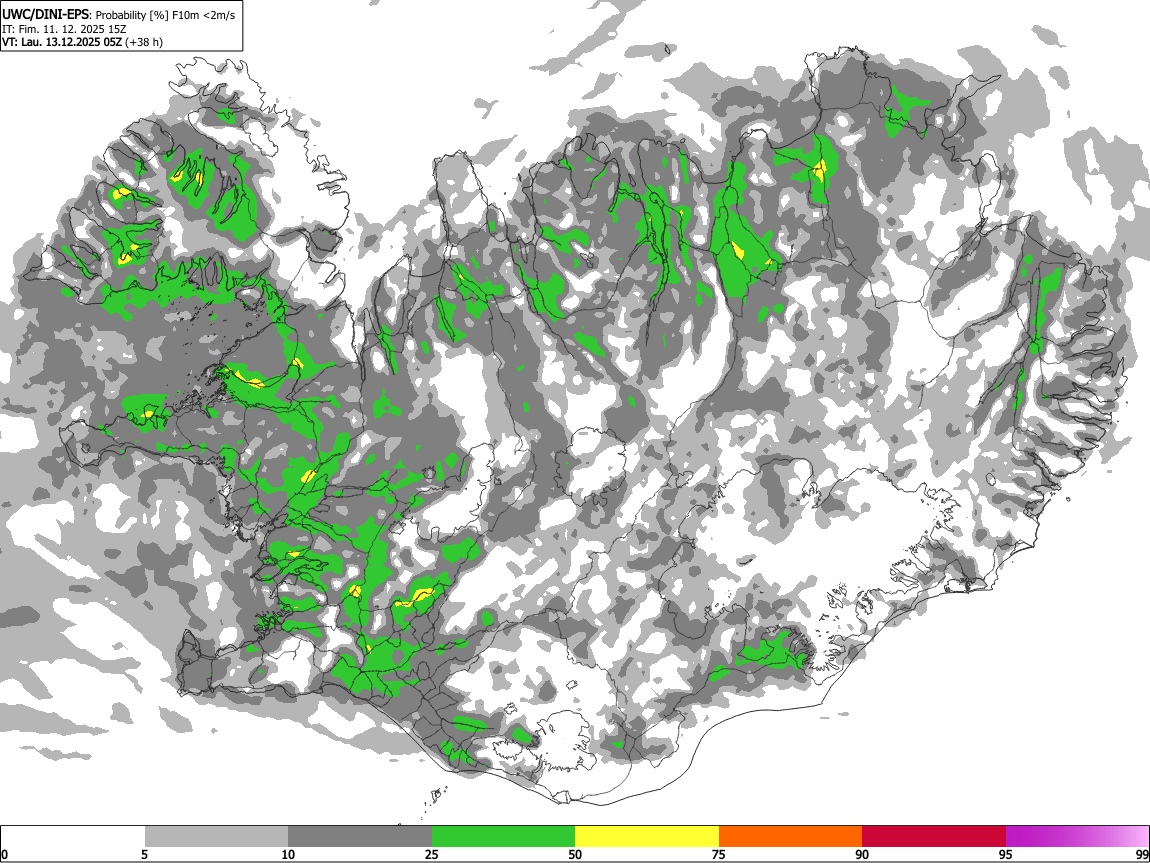Click the 'VT: Lau. 13.12.2025 05Z' text

[62, 42]
